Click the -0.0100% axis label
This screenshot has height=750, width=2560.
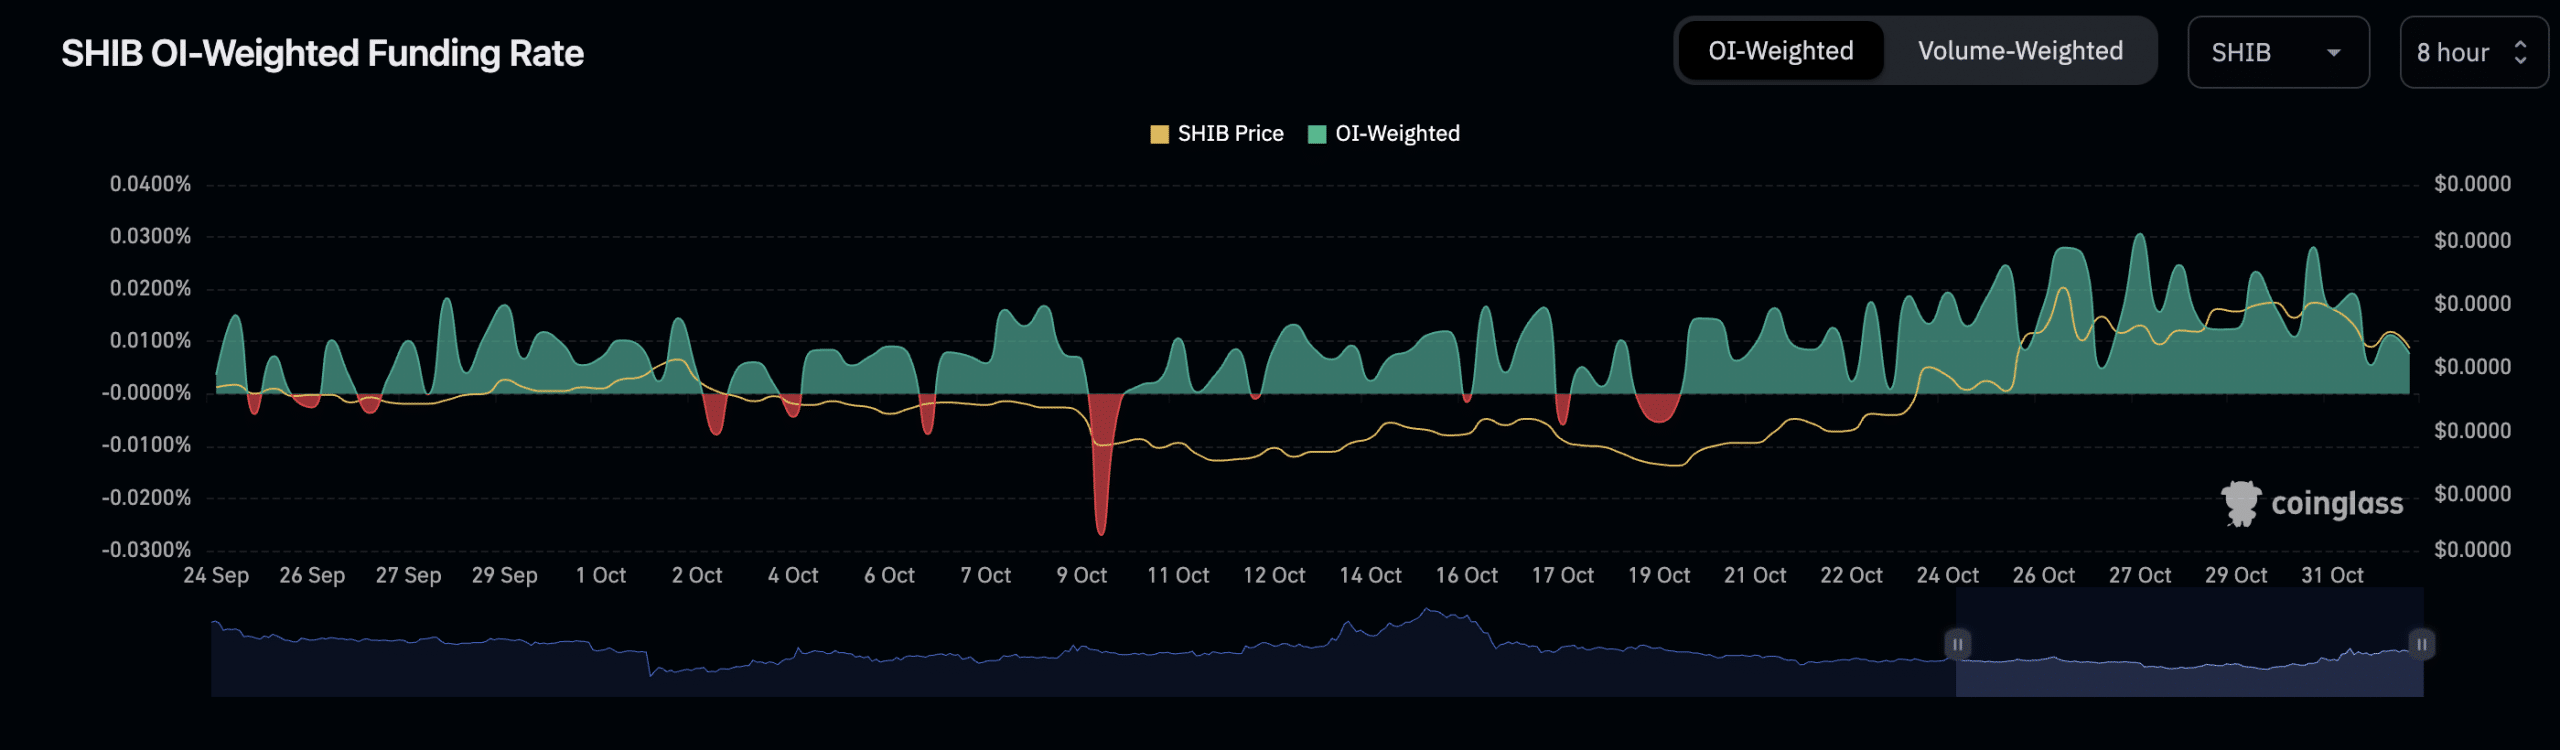pos(146,445)
